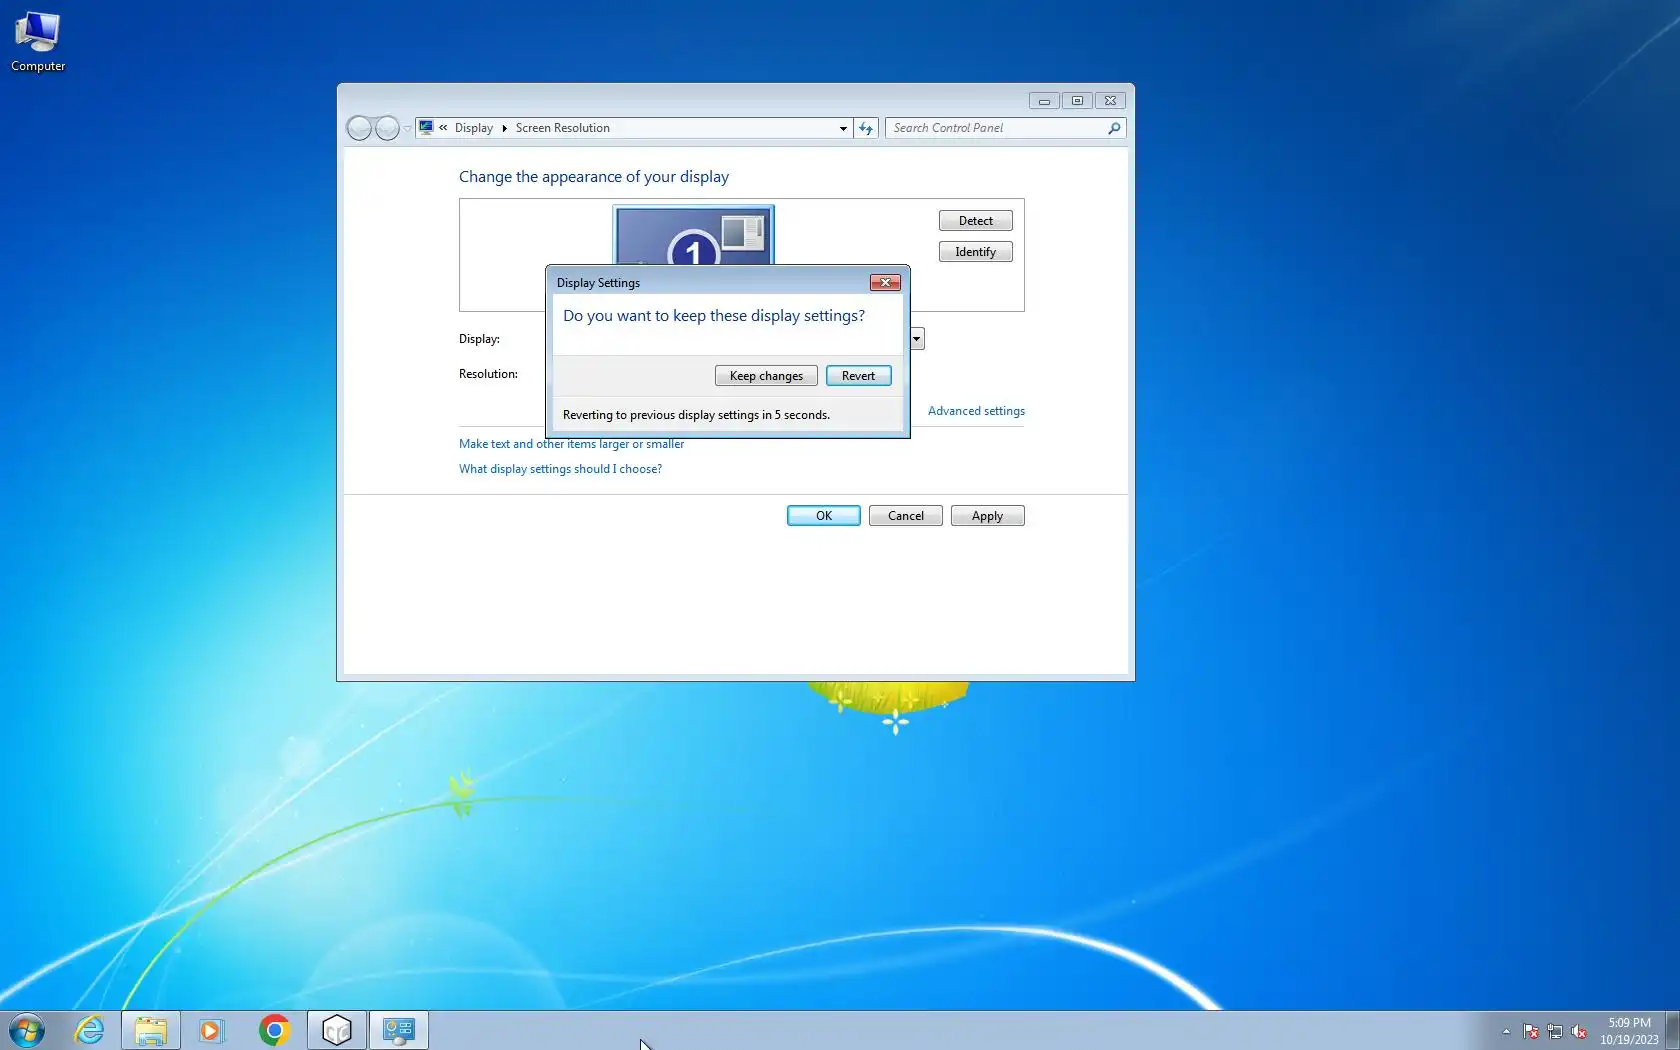This screenshot has width=1680, height=1050.
Task: Click the Show desktop strip
Action: (1673, 1030)
